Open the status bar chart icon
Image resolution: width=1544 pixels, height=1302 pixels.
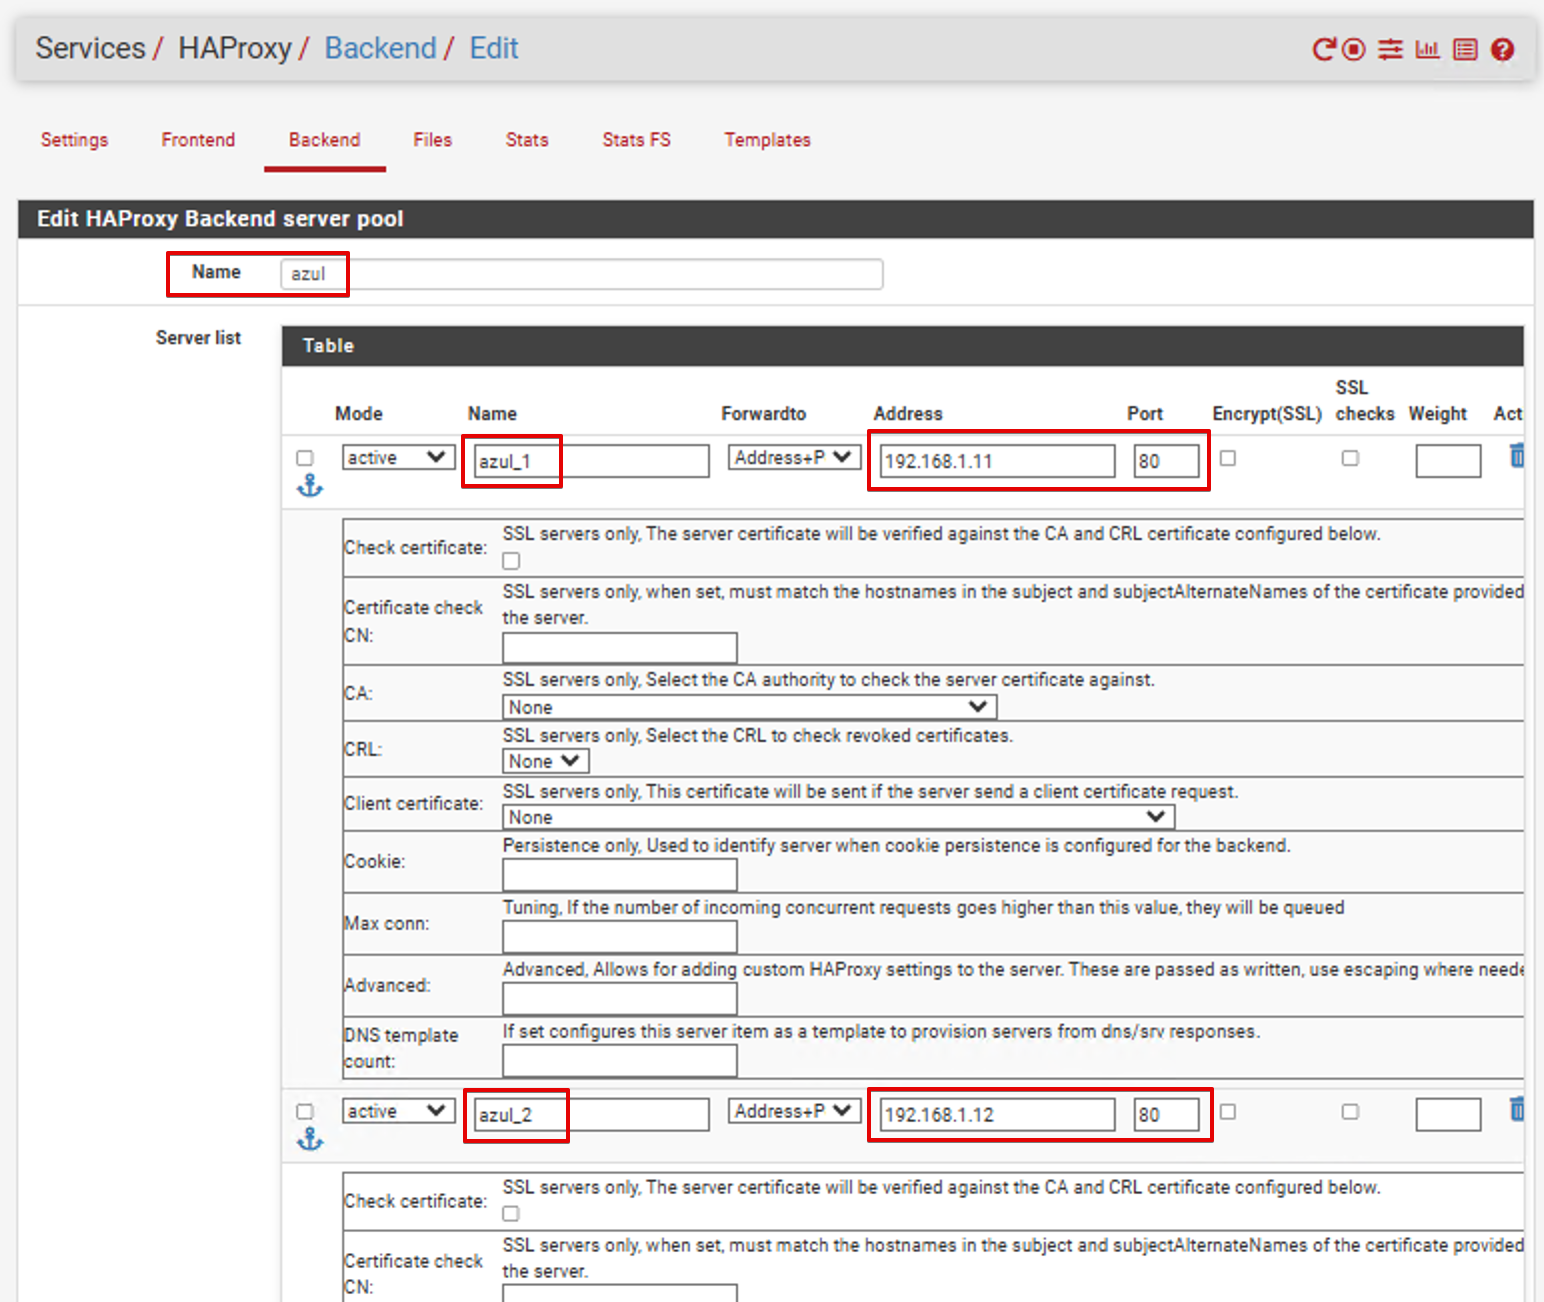[x=1427, y=49]
